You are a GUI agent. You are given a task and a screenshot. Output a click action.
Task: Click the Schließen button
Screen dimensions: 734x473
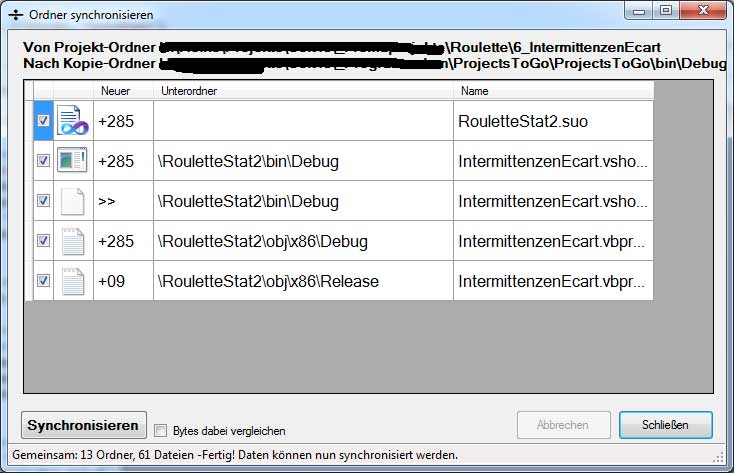click(x=665, y=425)
